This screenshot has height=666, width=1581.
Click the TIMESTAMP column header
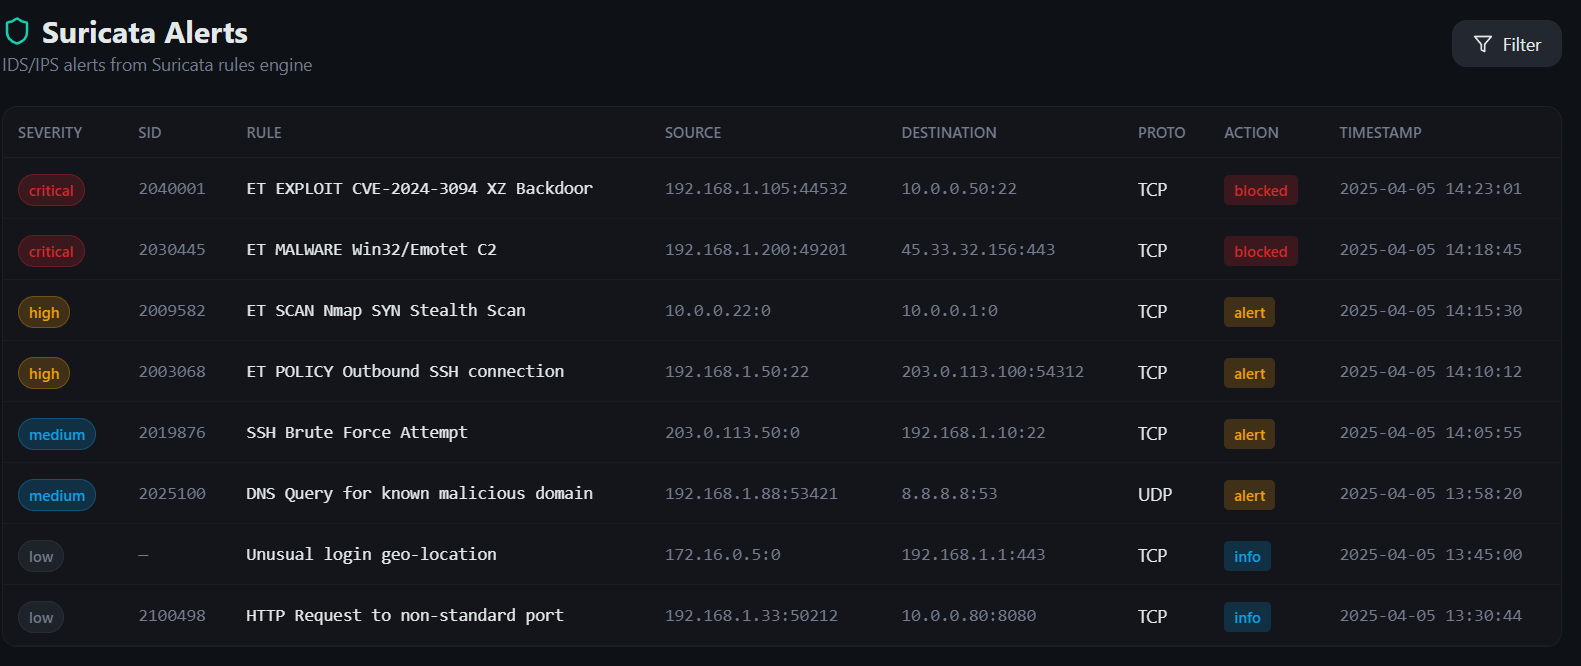(x=1380, y=133)
